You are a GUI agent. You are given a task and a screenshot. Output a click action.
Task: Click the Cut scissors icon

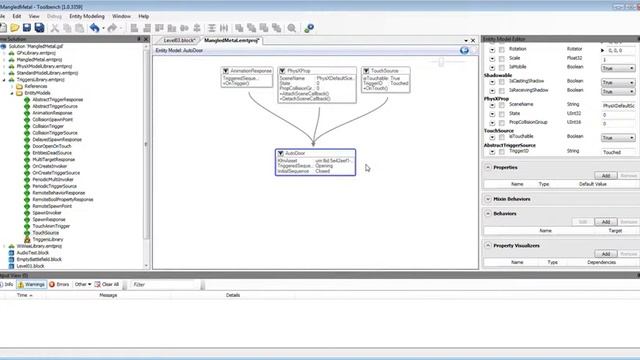click(x=55, y=28)
